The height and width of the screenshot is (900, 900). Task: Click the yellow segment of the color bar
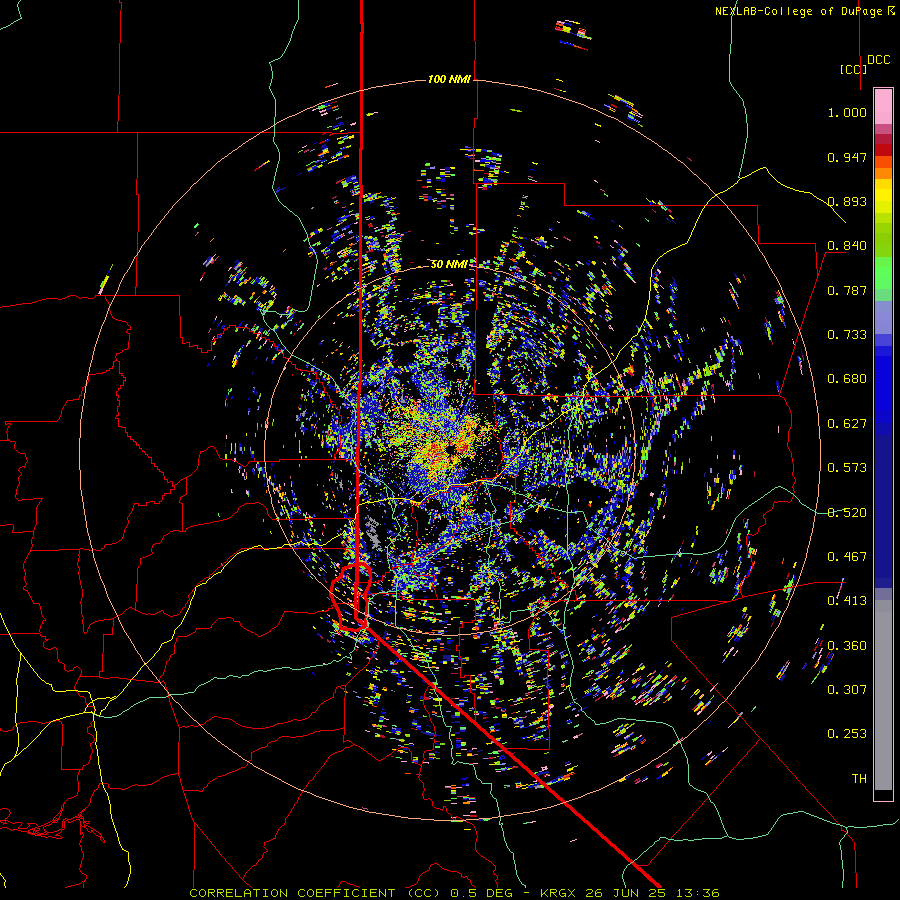[883, 196]
